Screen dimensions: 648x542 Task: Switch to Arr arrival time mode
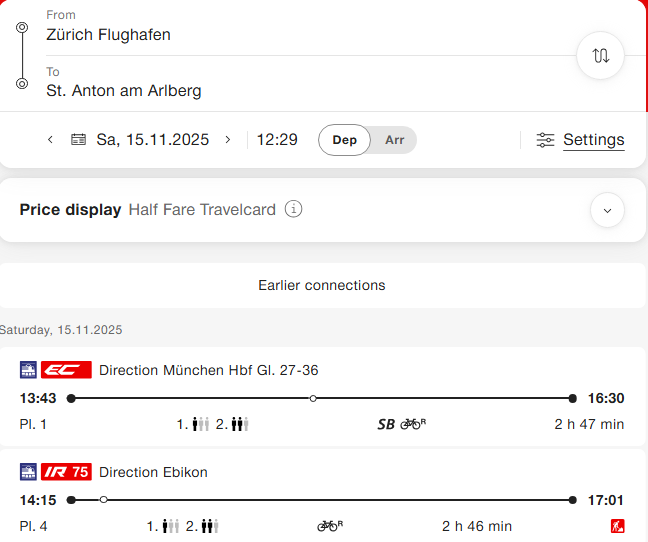coord(395,140)
